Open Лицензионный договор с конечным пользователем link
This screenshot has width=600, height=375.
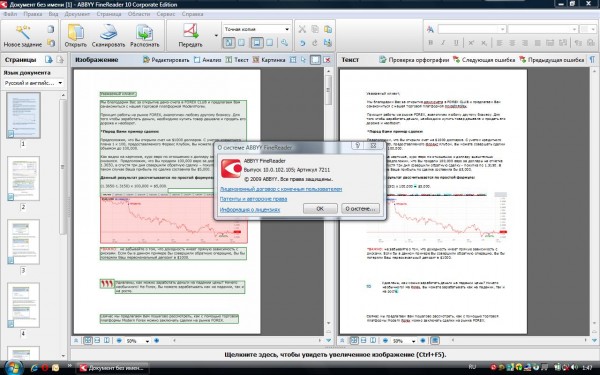[281, 189]
